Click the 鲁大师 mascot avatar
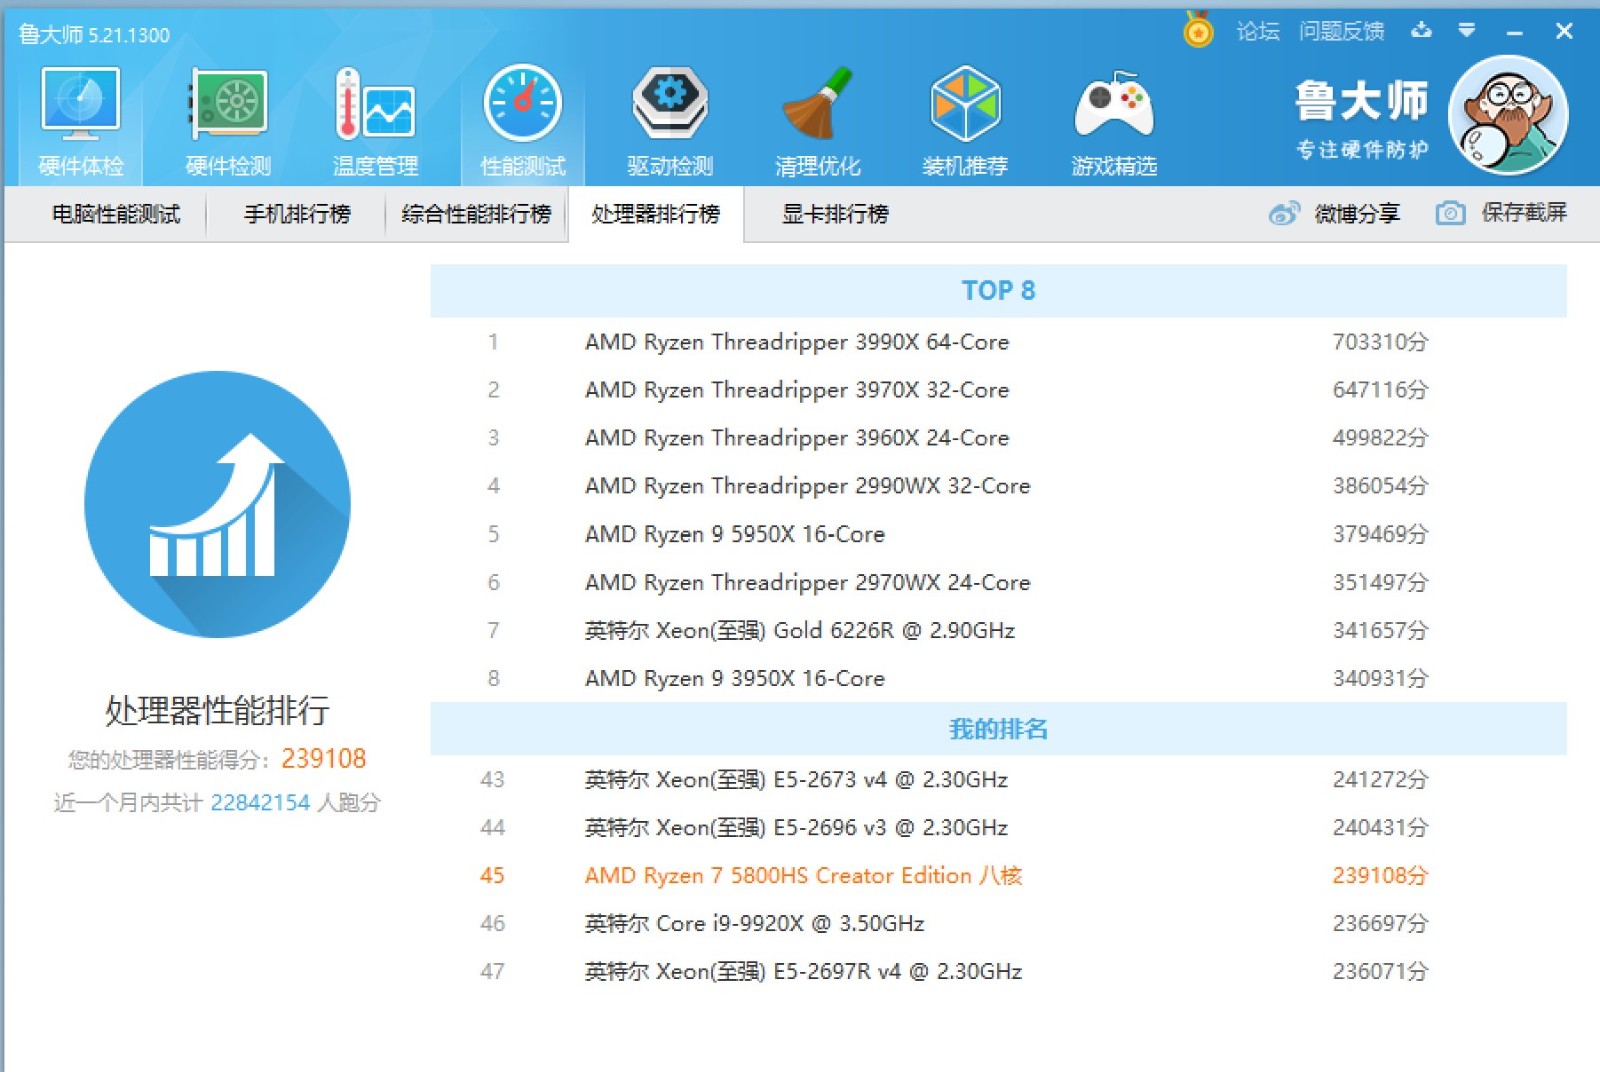This screenshot has height=1072, width=1600. (x=1508, y=115)
